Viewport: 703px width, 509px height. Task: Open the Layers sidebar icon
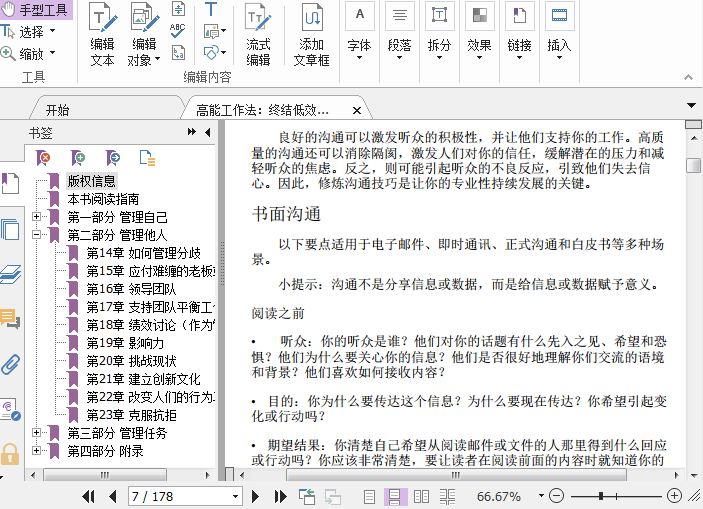pos(10,274)
